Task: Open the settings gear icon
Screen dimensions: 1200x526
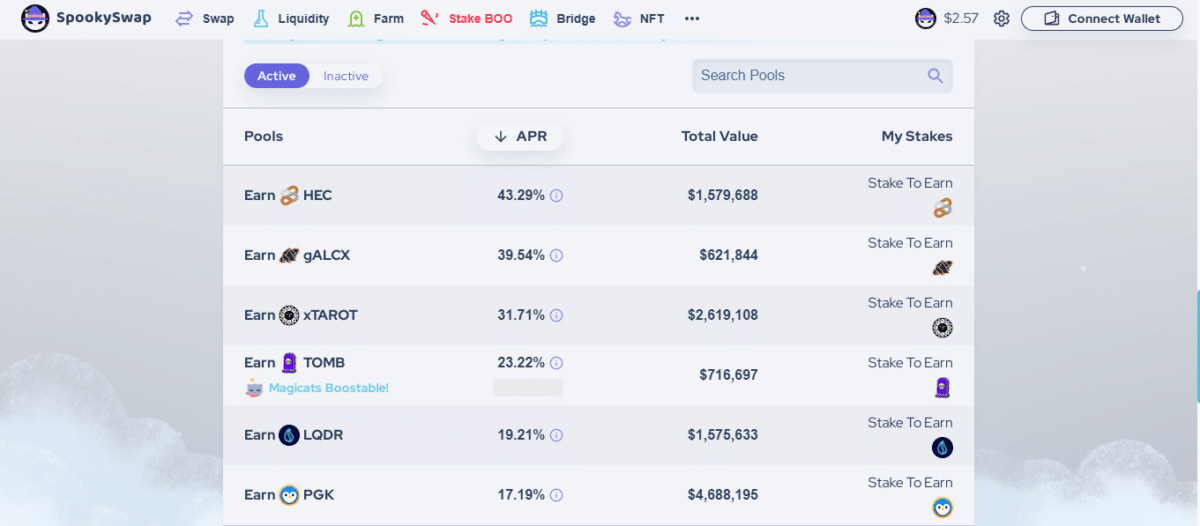Action: tap(1001, 19)
